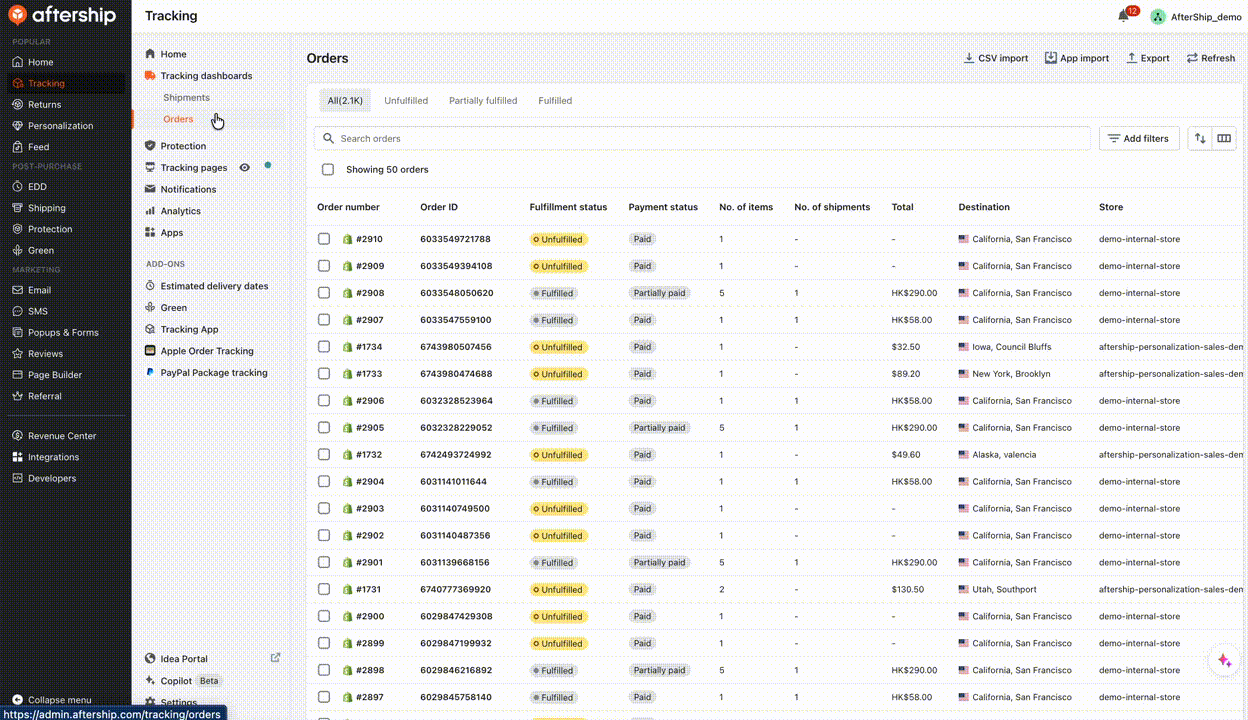This screenshot has width=1248, height=720.
Task: Click the AfterShip_demo account avatar
Action: 1158,17
